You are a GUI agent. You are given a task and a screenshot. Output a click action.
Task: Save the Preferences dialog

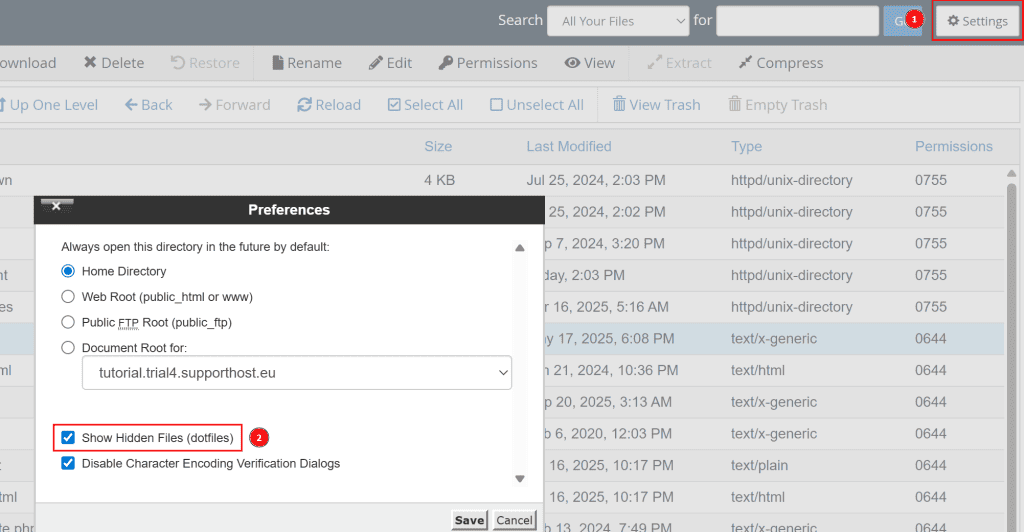click(x=469, y=520)
